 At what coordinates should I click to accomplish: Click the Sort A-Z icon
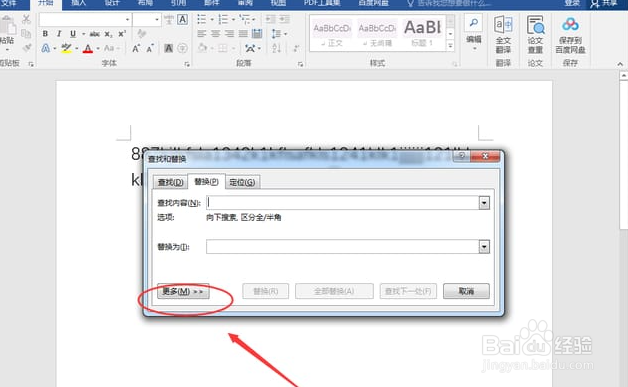pyautogui.click(x=276, y=48)
